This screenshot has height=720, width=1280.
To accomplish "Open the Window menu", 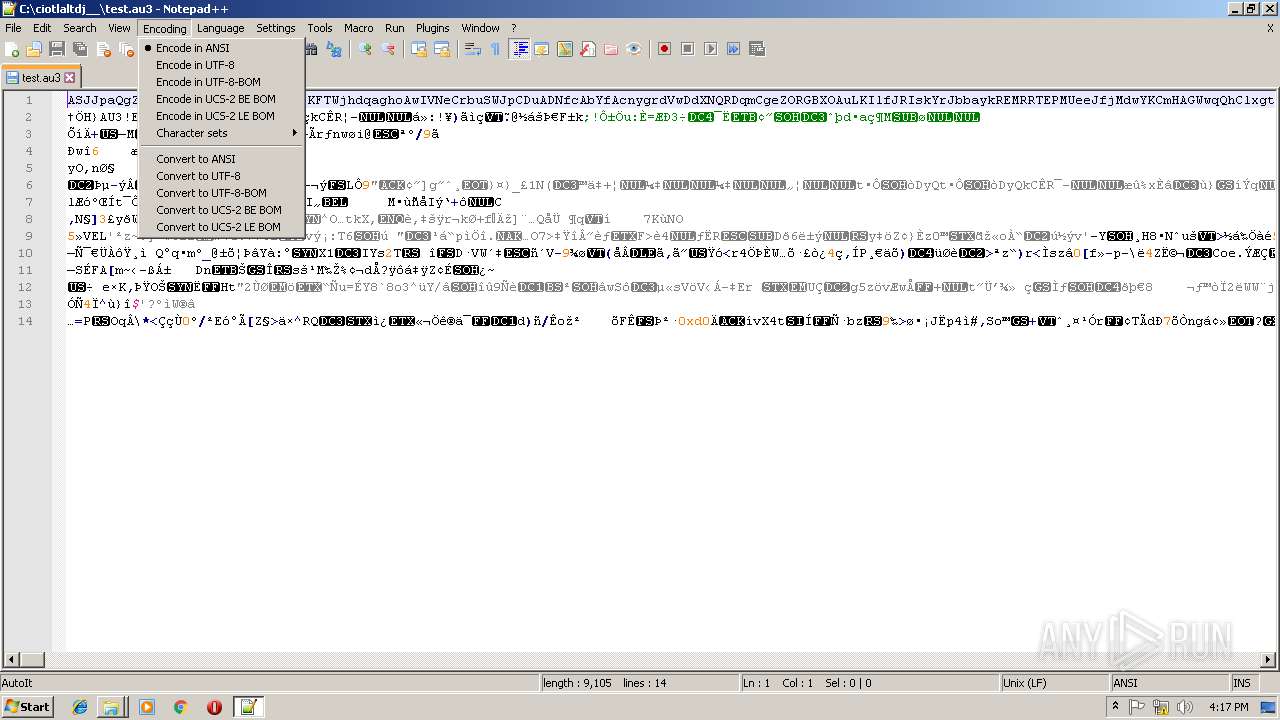I will (x=481, y=28).
